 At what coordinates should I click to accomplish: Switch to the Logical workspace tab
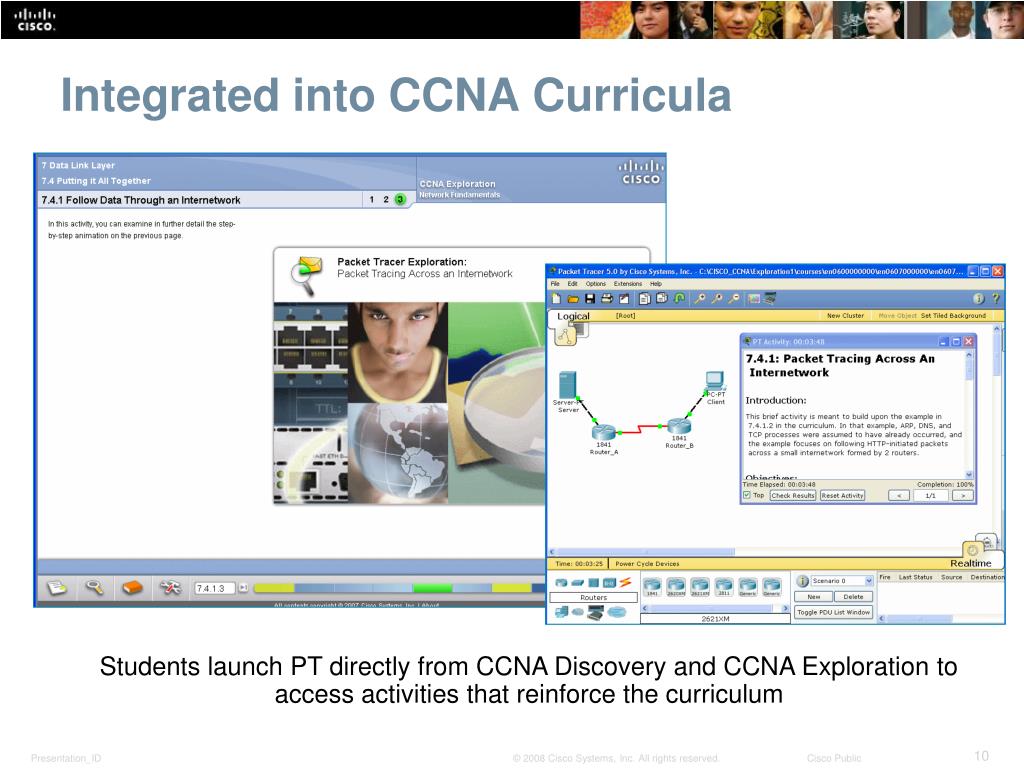coord(573,316)
